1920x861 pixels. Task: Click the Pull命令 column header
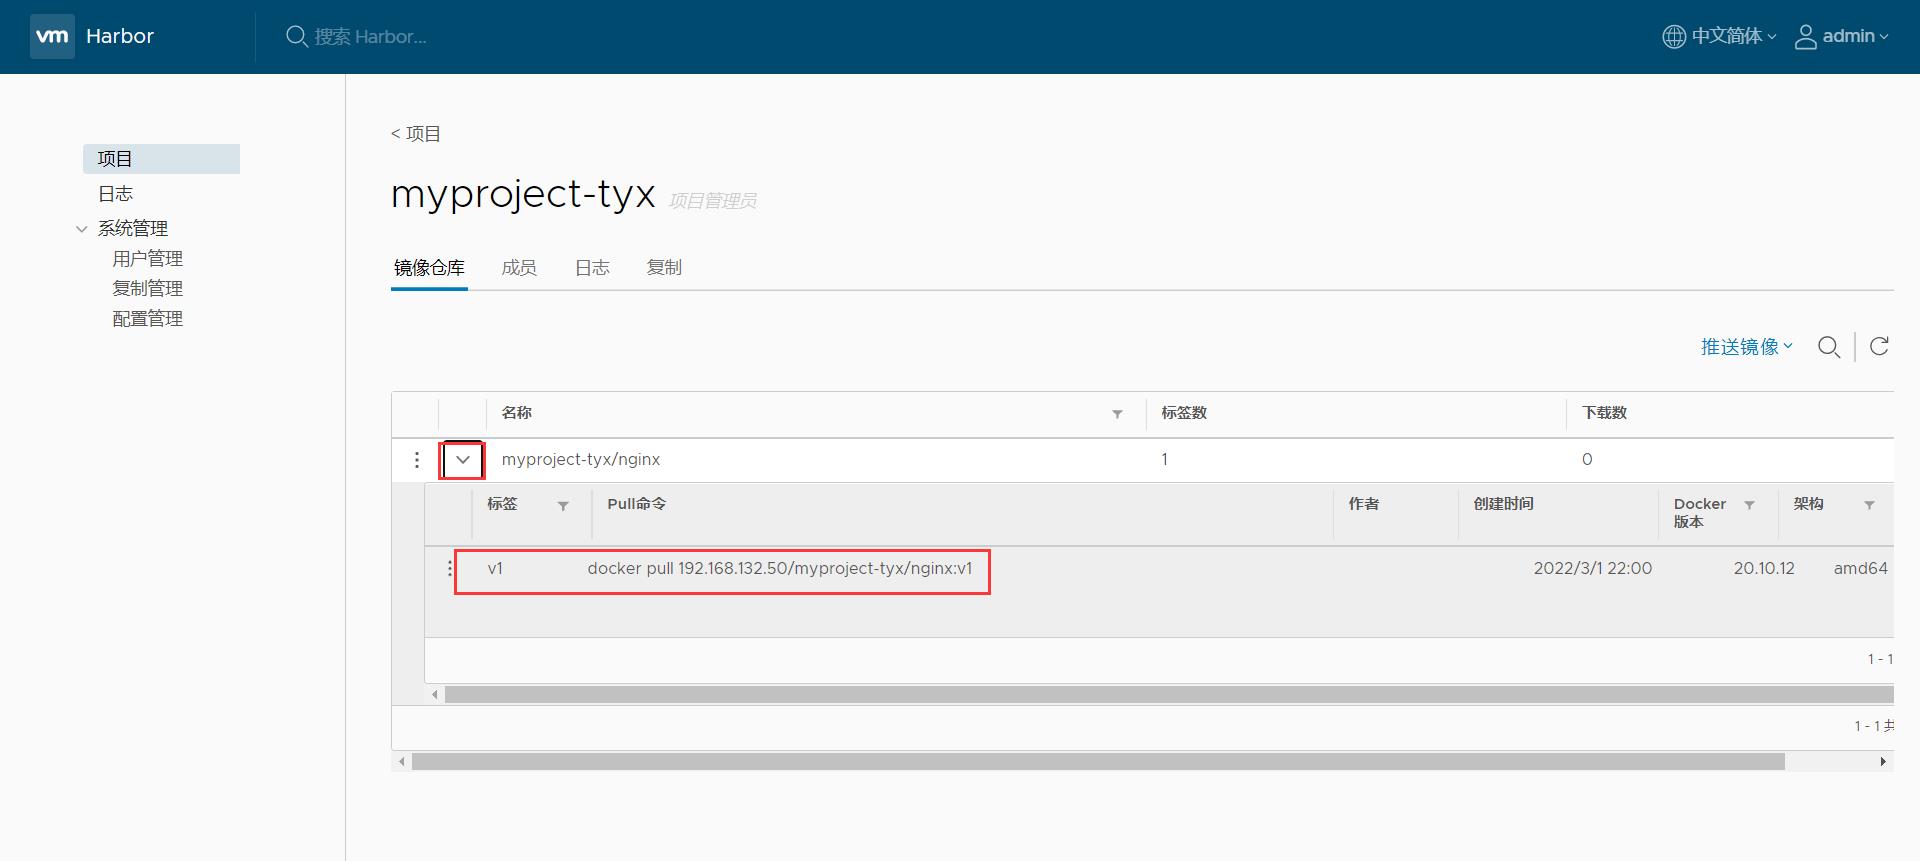tap(637, 504)
